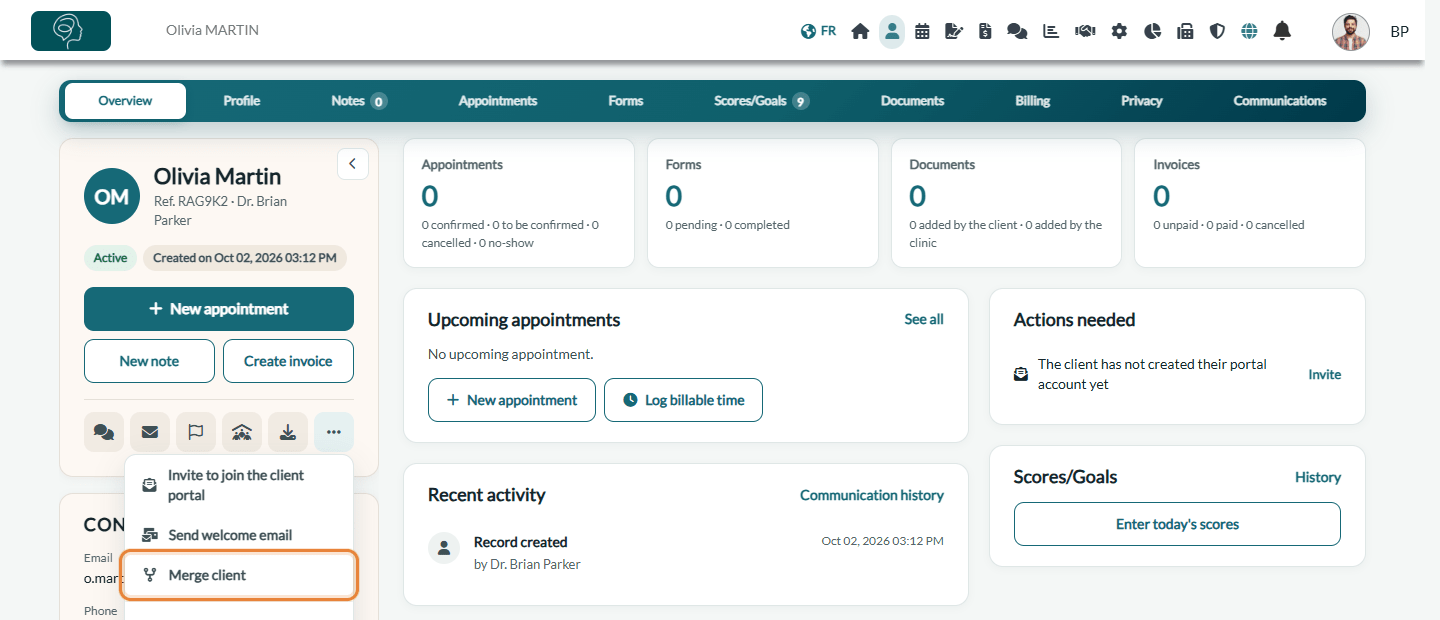Viewport: 1440px width, 620px height.
Task: Open the Communications tab
Action: point(1280,101)
